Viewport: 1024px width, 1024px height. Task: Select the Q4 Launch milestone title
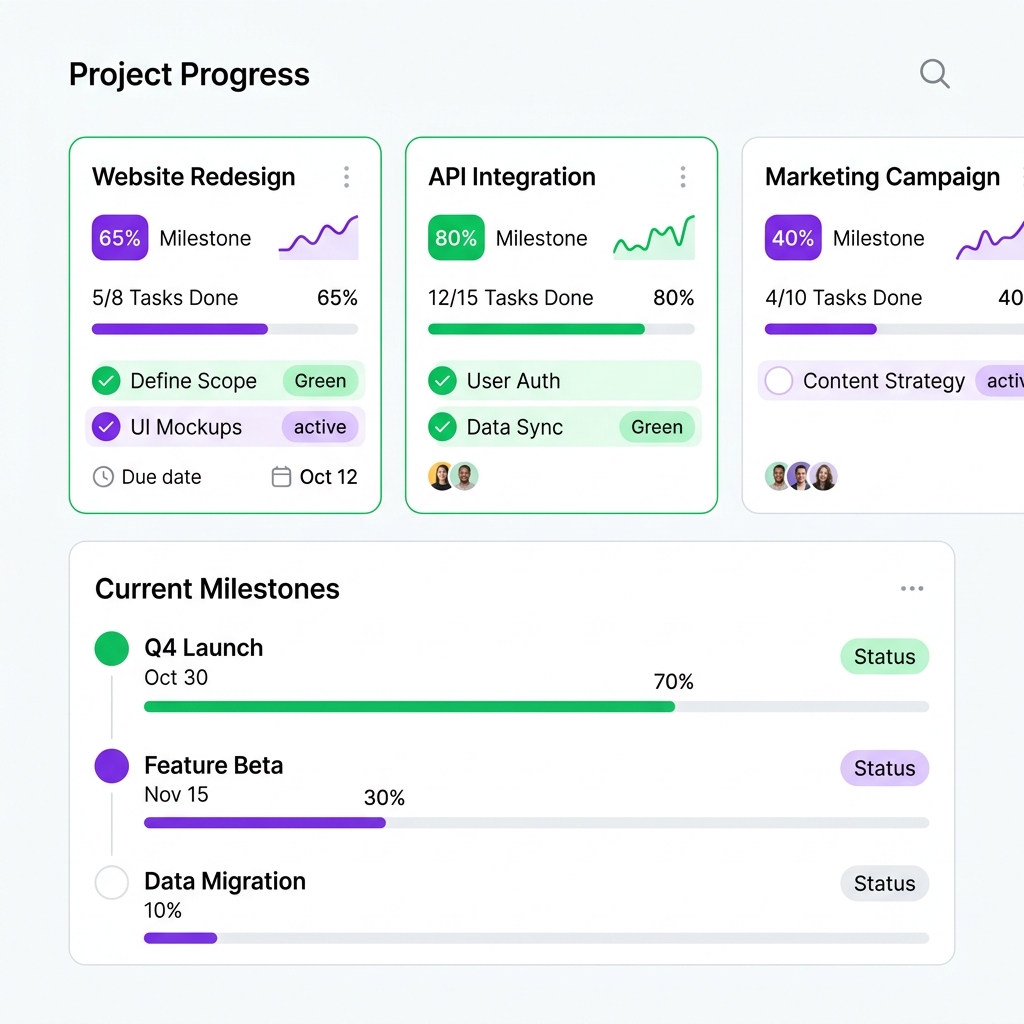(x=204, y=648)
